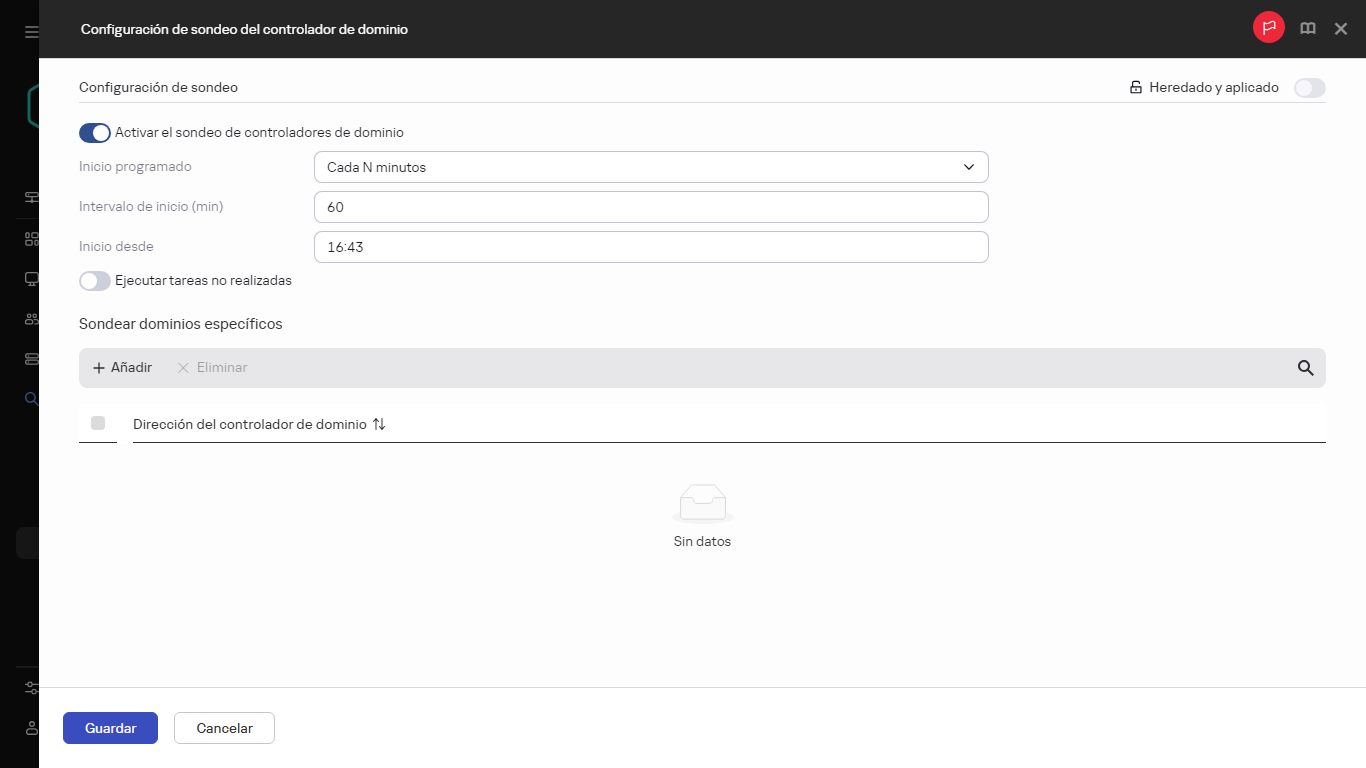Click the lock icon beside Heredado y aplicado
This screenshot has height=768, width=1366.
click(1135, 87)
